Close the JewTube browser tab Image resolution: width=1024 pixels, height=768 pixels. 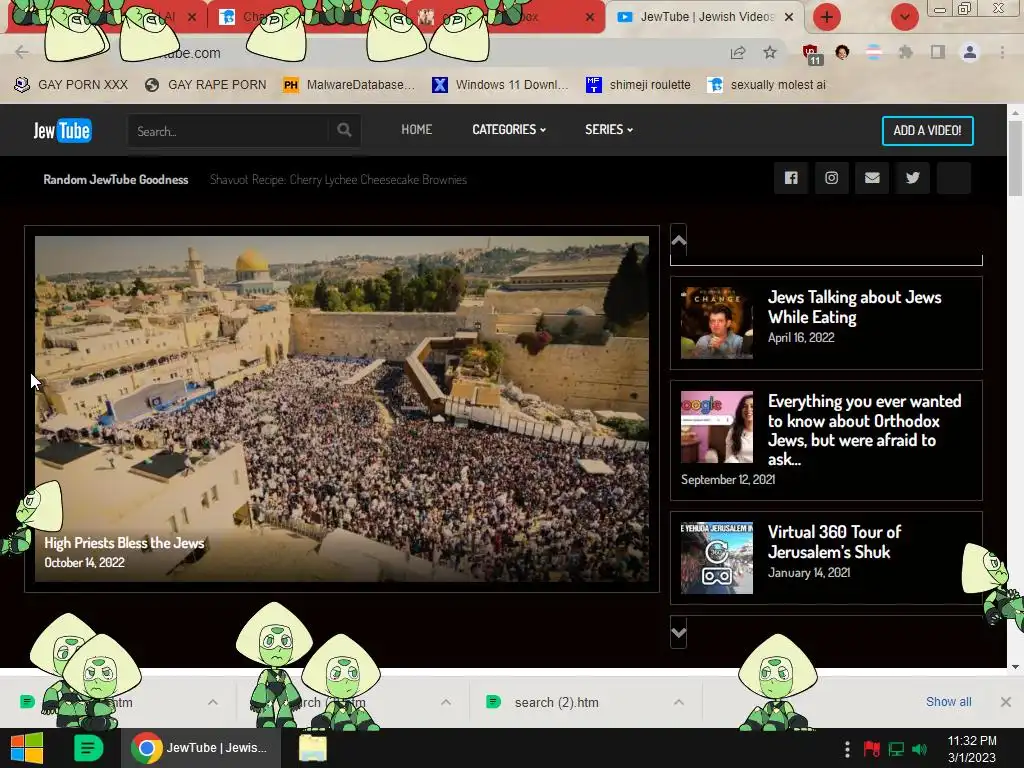click(789, 17)
